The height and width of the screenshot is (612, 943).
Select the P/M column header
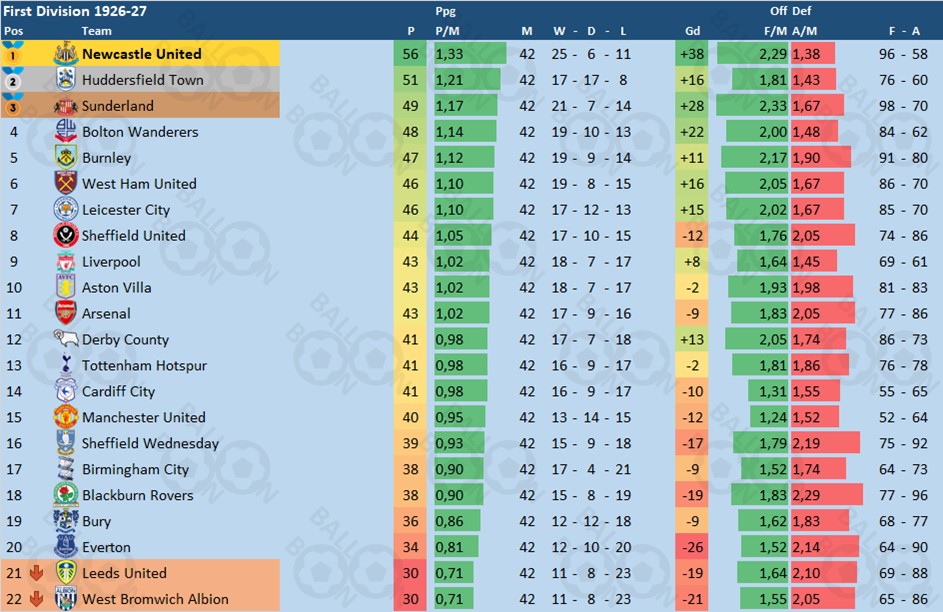(447, 31)
